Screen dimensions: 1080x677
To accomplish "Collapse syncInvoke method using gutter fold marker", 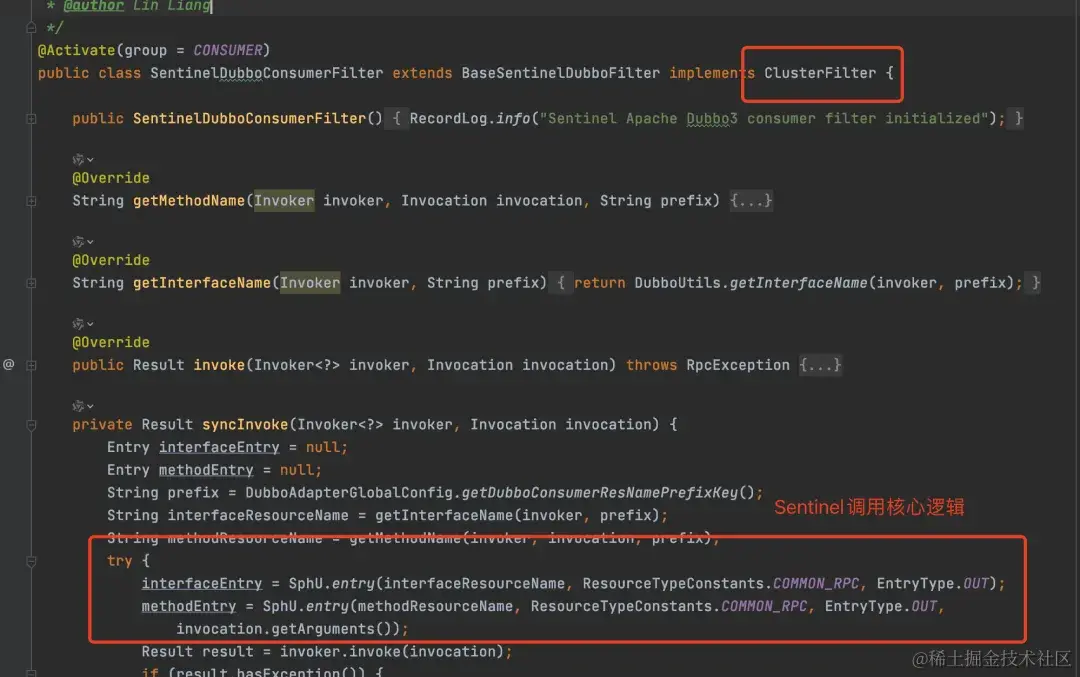I will [31, 425].
